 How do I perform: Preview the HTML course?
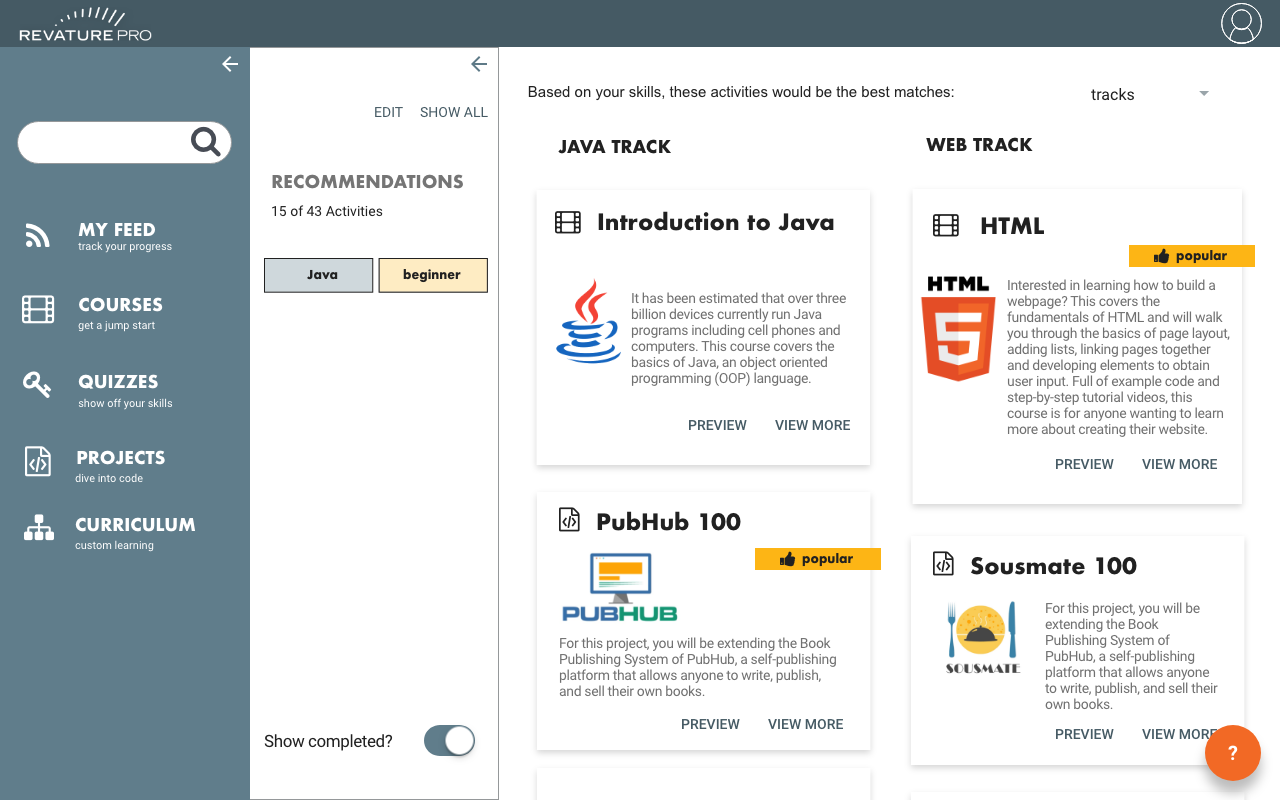(x=1084, y=464)
